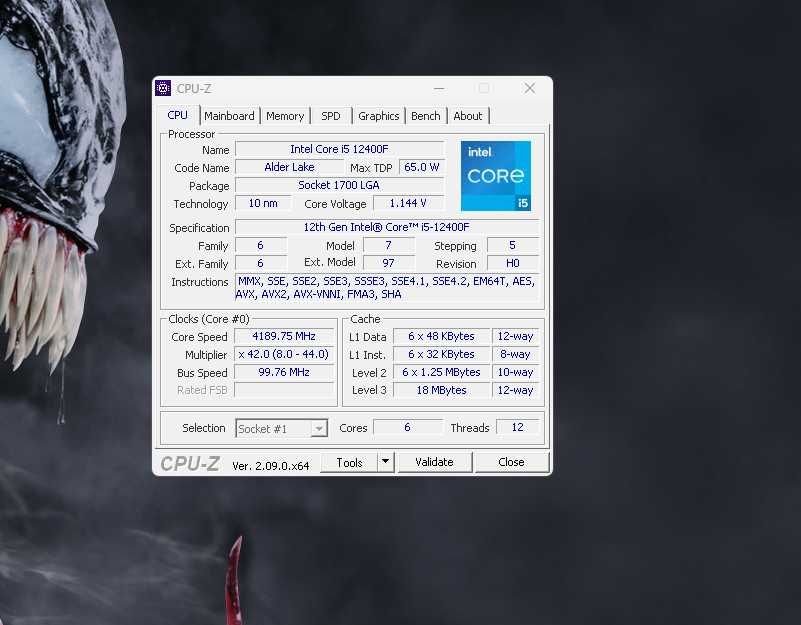Click the CPU-Z title bar icon
801x625 pixels.
163,88
